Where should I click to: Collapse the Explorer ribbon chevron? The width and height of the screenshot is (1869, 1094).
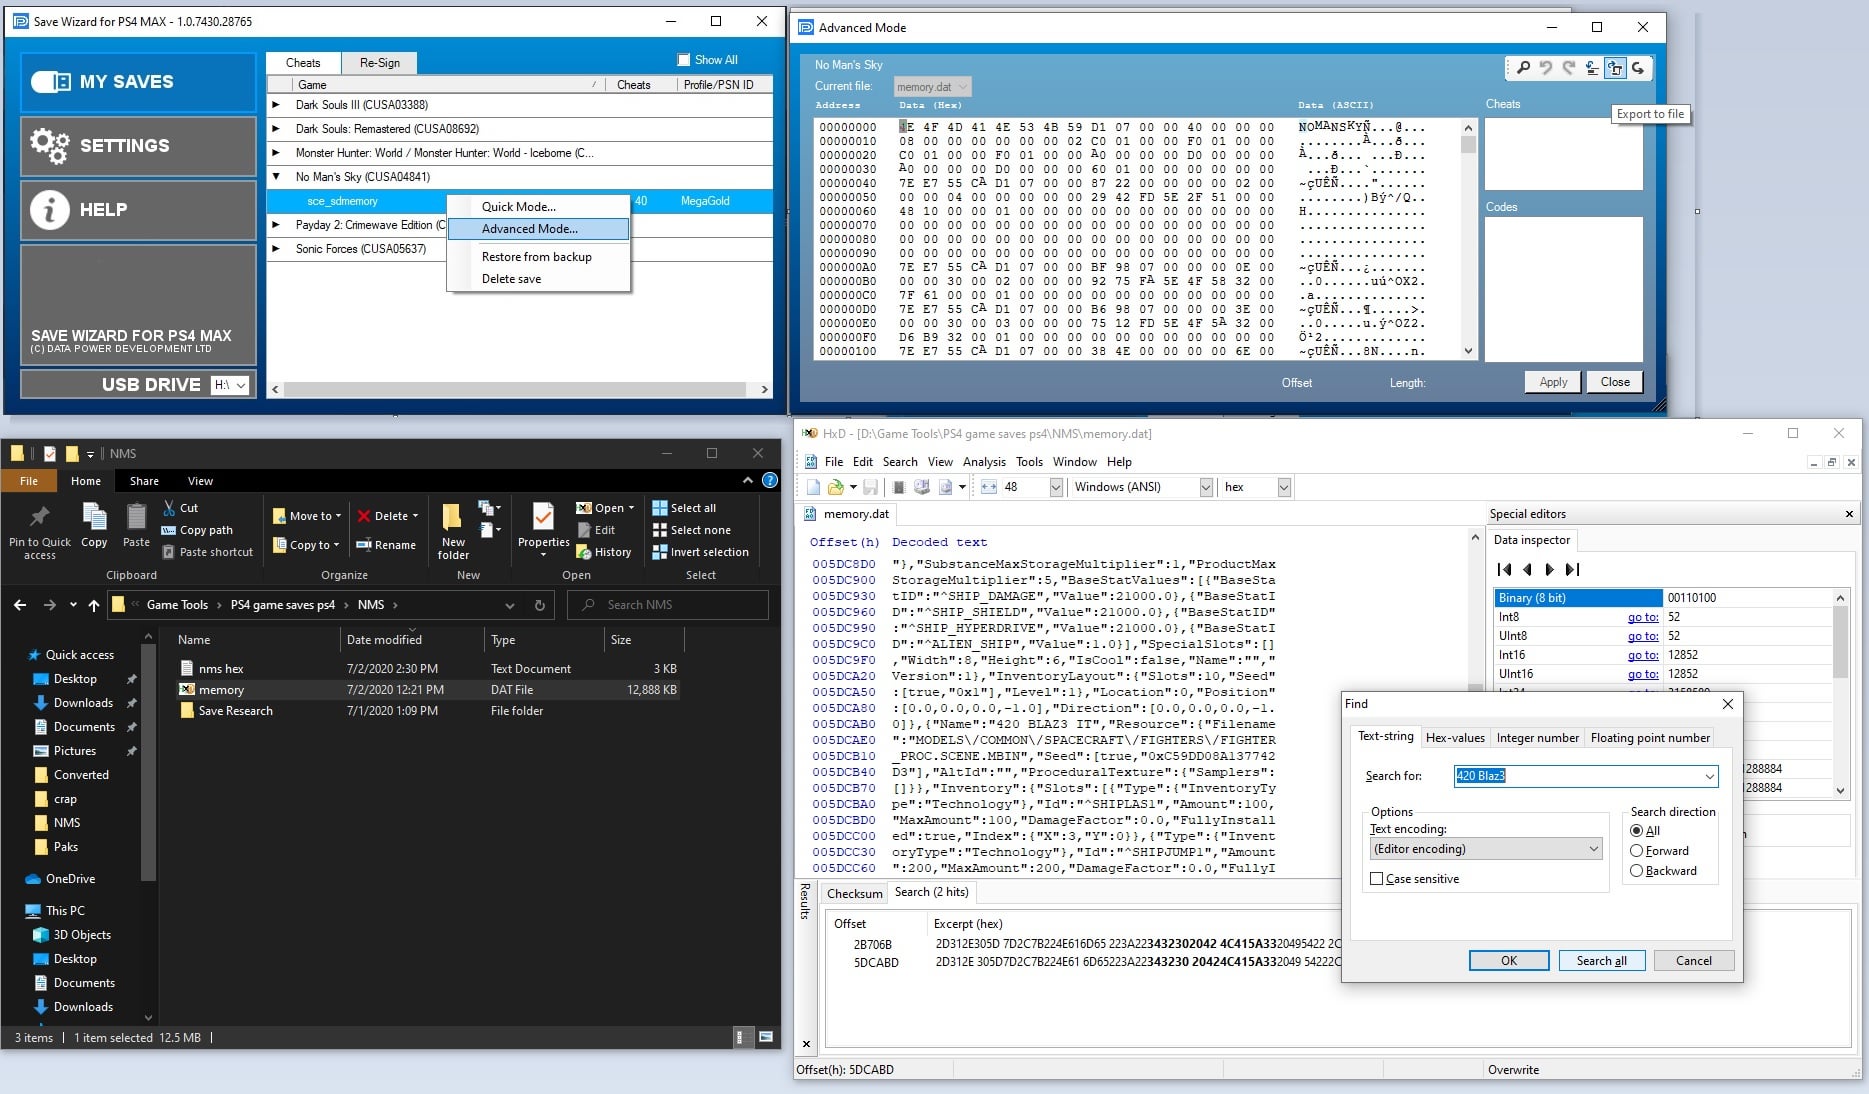(x=747, y=481)
